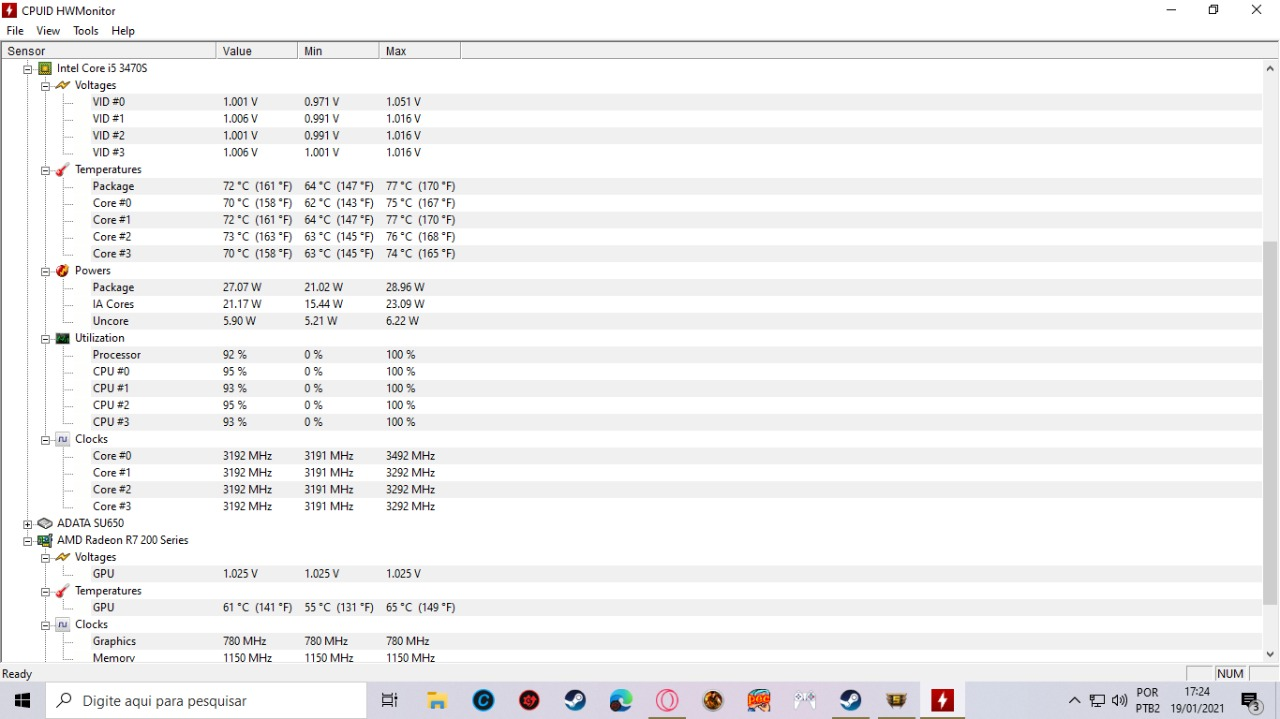Image resolution: width=1280 pixels, height=719 pixels.
Task: Click the CPU Voltages lightning icon
Action: [x=63, y=85]
